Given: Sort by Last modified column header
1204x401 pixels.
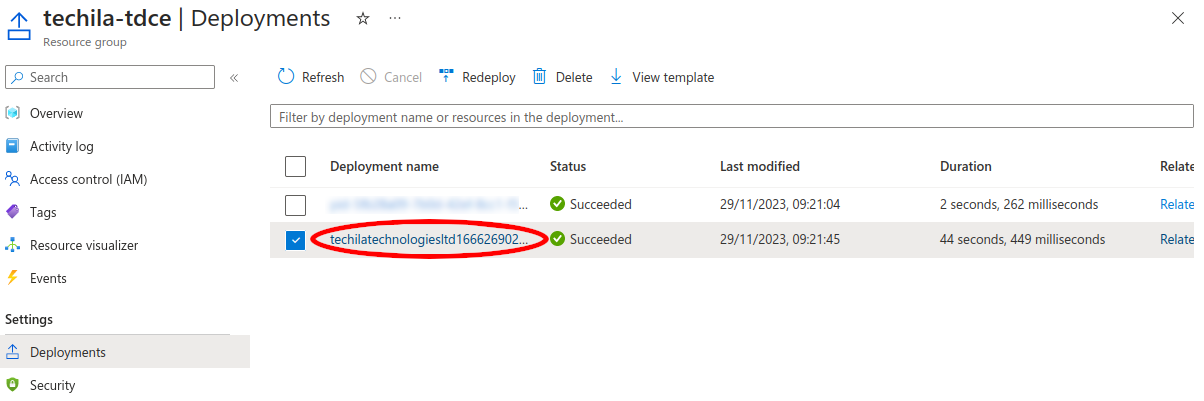Looking at the screenshot, I should point(759,167).
